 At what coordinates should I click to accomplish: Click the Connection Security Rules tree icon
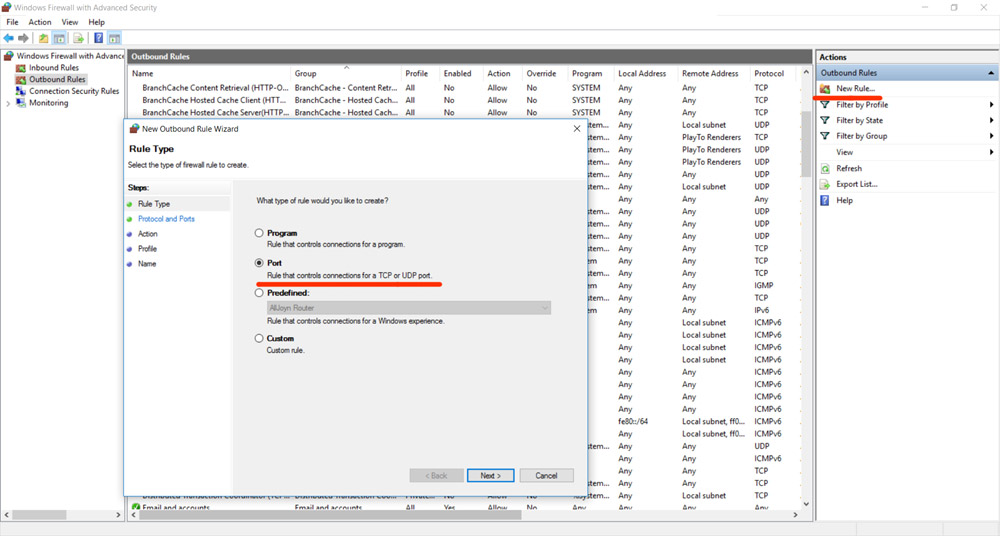click(x=21, y=91)
